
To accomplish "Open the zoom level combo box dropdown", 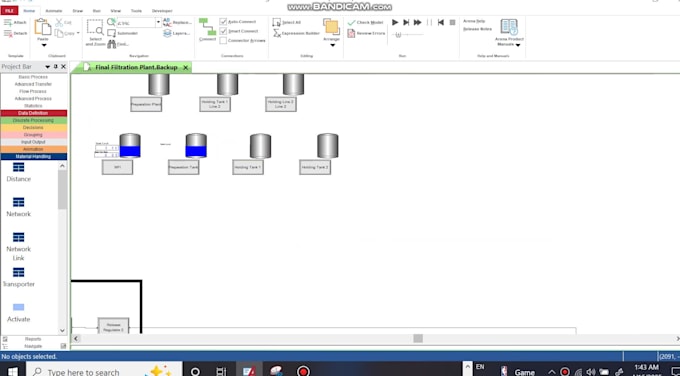I will [x=158, y=22].
